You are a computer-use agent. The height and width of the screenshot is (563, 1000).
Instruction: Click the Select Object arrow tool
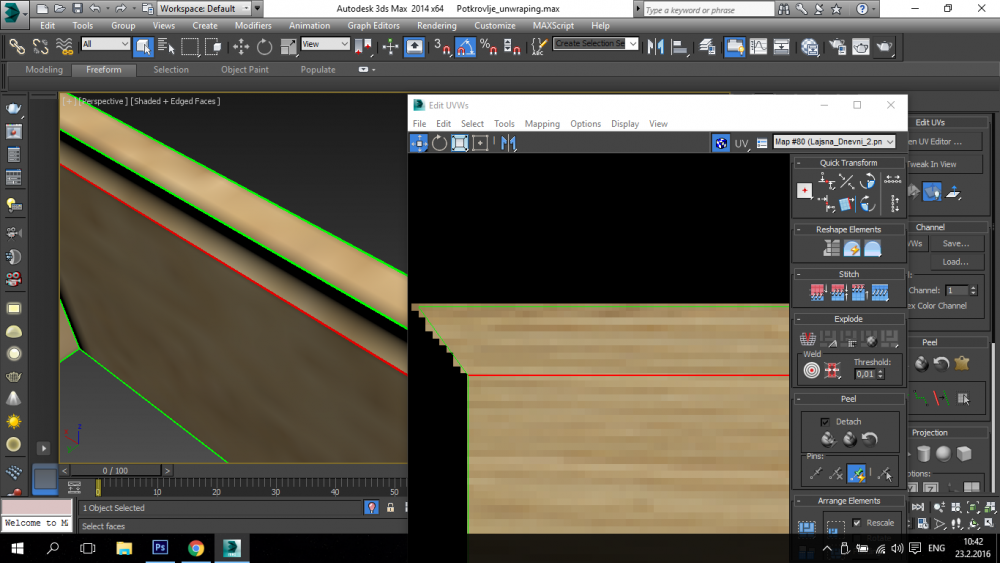(143, 46)
